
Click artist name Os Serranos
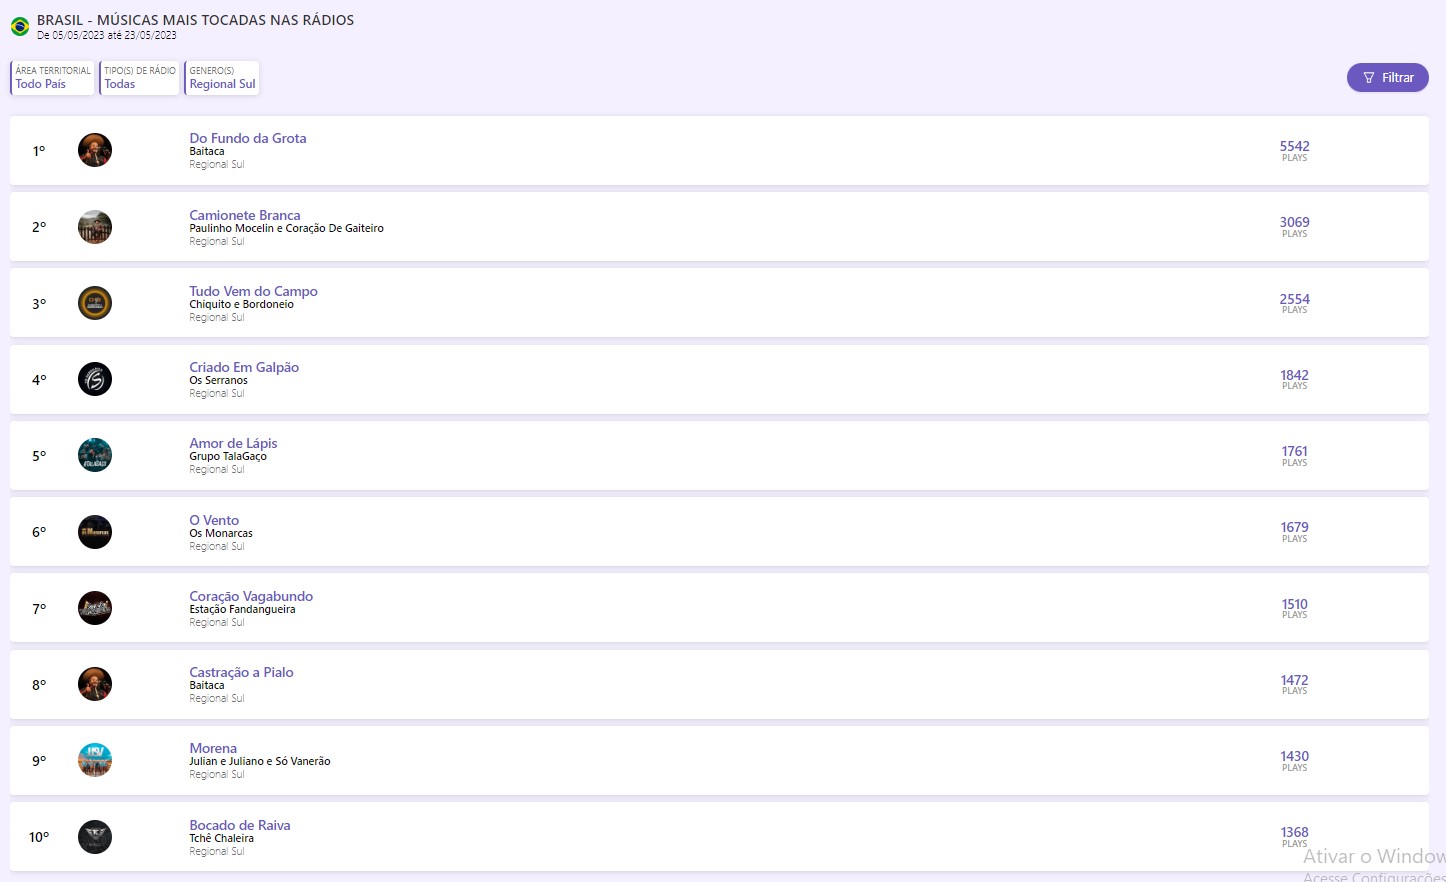click(219, 380)
